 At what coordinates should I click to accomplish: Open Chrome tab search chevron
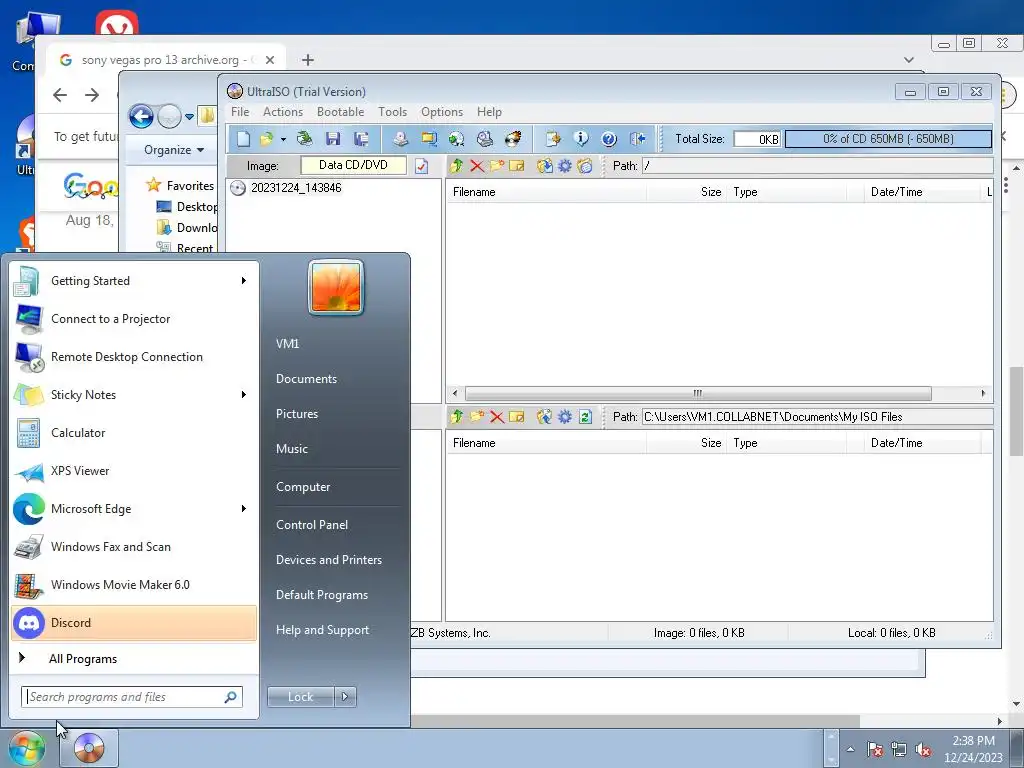pos(908,60)
